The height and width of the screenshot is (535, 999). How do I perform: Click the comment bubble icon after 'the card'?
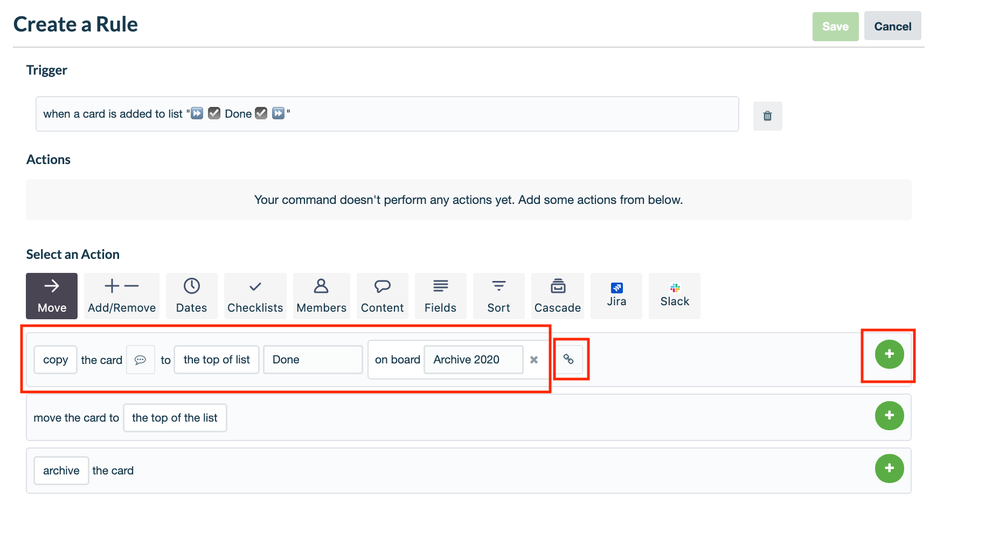(140, 360)
